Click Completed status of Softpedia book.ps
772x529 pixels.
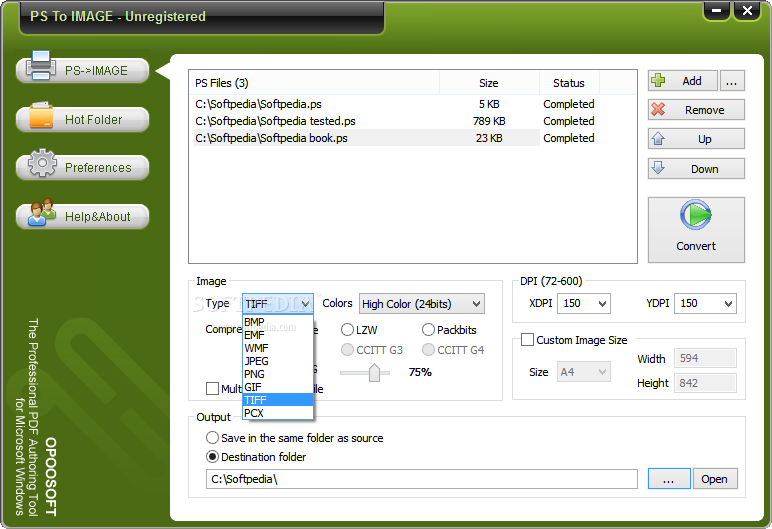coord(569,138)
